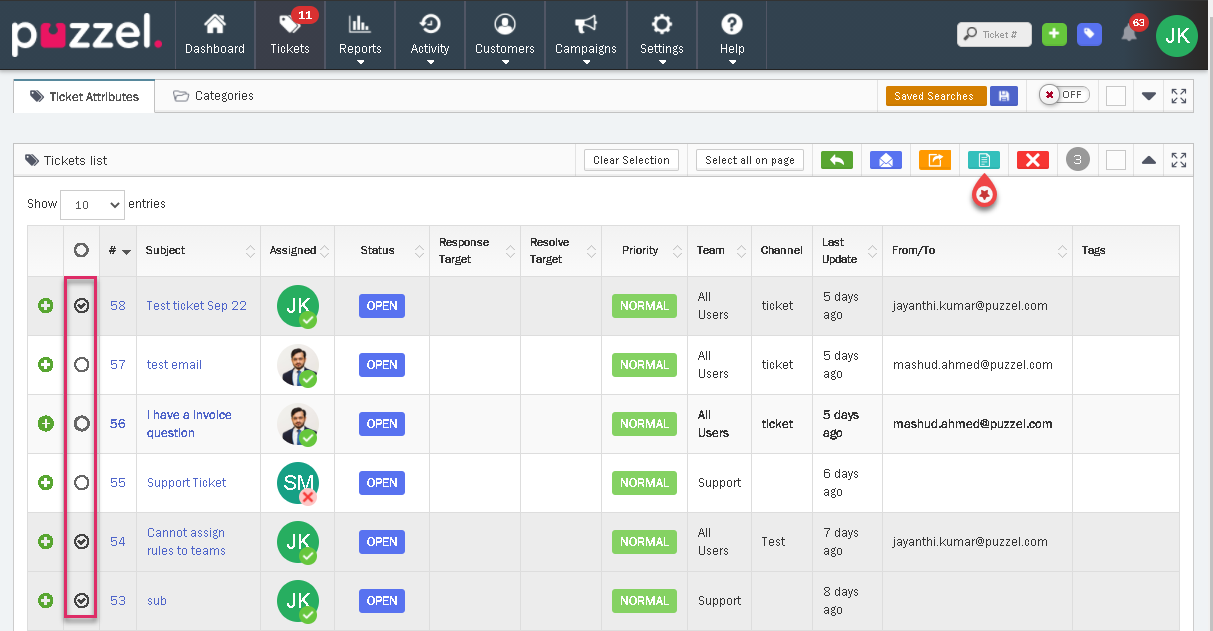Expand row details for ticket 55

coord(45,483)
